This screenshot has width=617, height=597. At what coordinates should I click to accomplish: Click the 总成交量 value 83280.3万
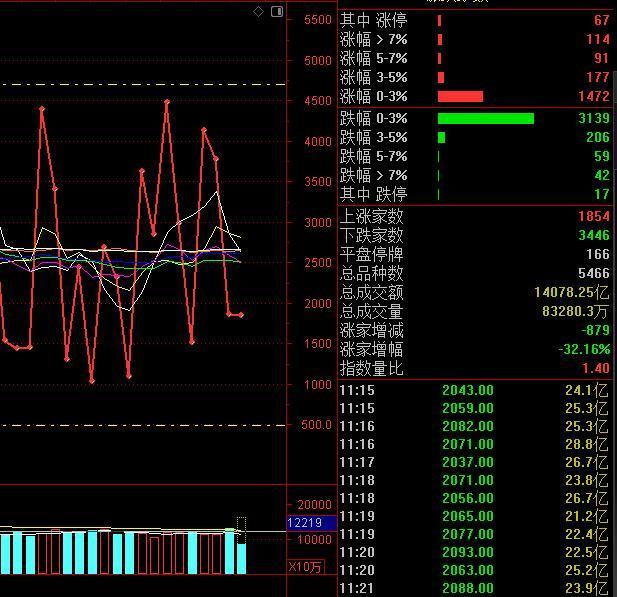click(x=575, y=311)
